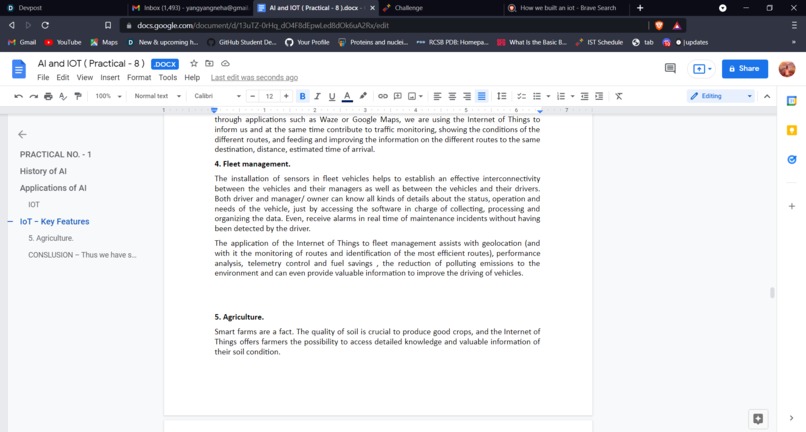
Task: Open the Edit menu
Action: coord(63,78)
